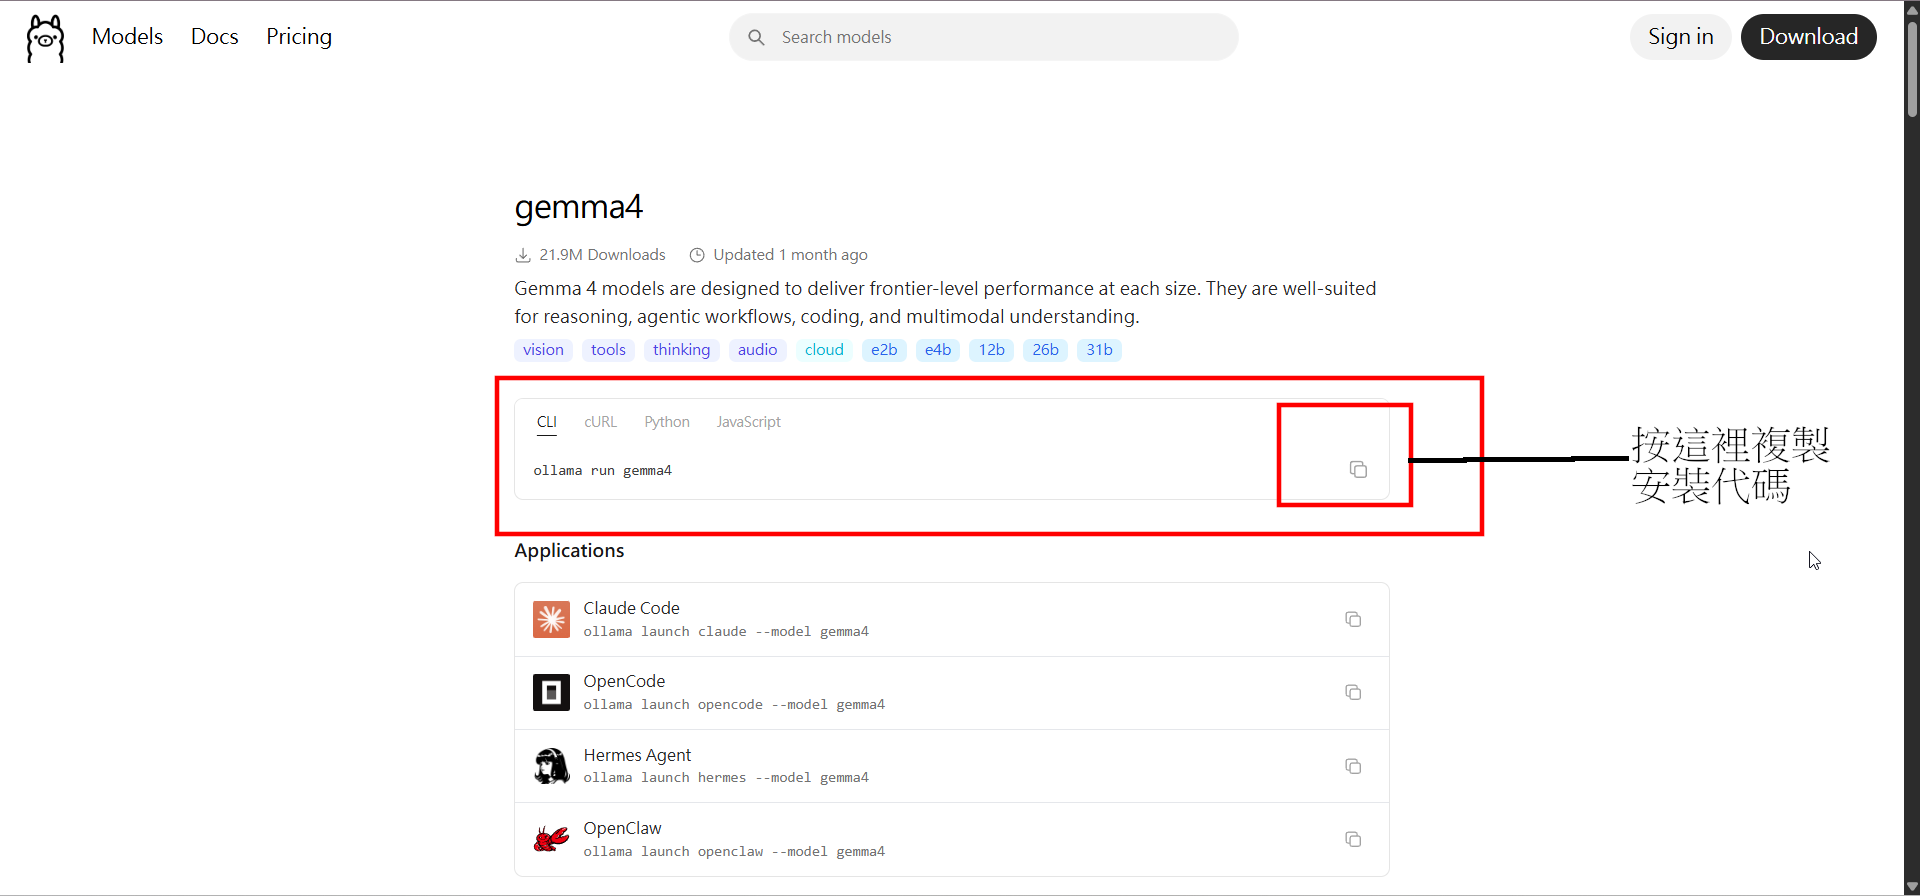Copy the Hermes Agent launch command
The width and height of the screenshot is (1920, 896).
pyautogui.click(x=1353, y=766)
